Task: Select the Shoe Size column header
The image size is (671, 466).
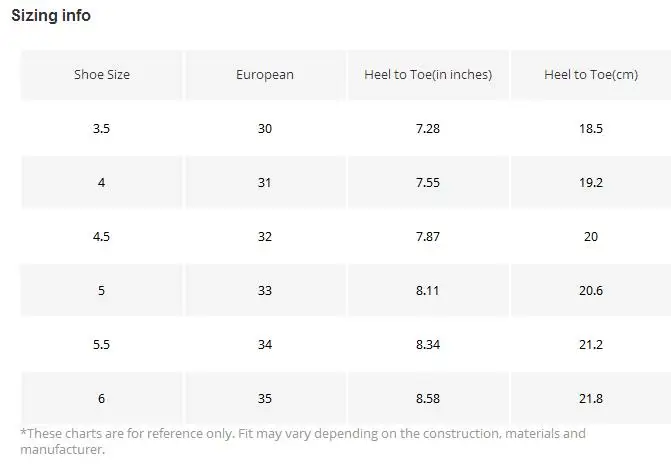Action: coord(102,74)
